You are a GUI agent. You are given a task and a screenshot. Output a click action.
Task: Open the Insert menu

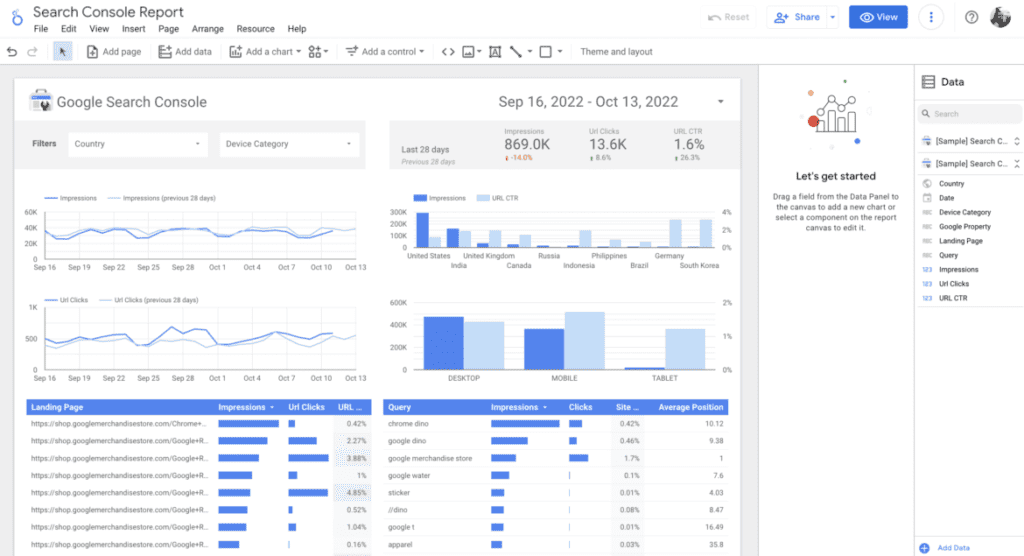(x=133, y=29)
